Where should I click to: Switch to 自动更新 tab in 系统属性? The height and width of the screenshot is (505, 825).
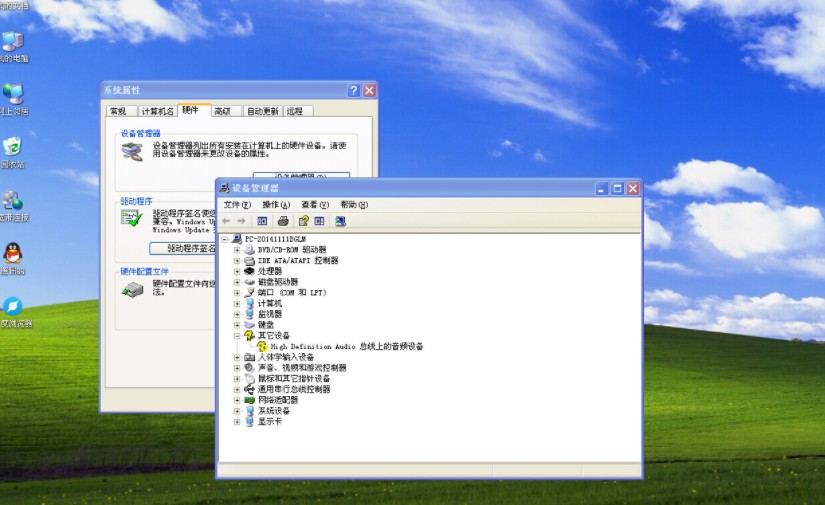point(263,112)
